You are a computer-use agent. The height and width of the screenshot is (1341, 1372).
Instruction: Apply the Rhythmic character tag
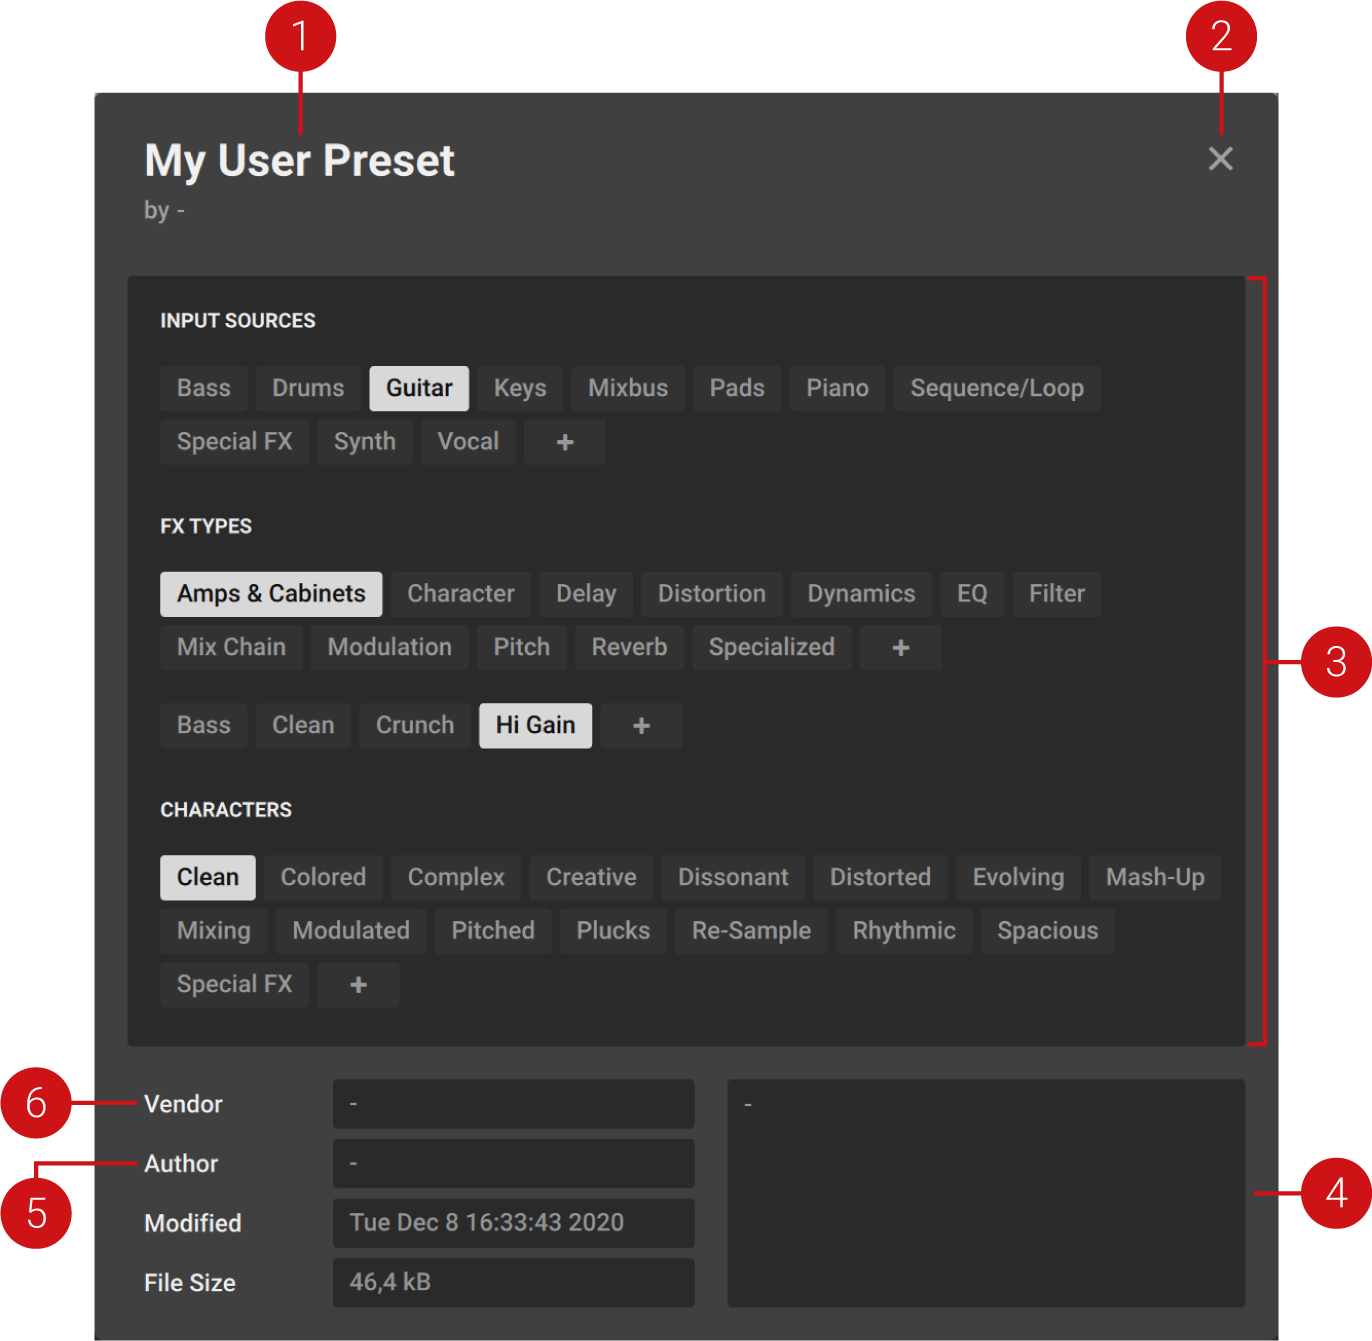click(903, 930)
